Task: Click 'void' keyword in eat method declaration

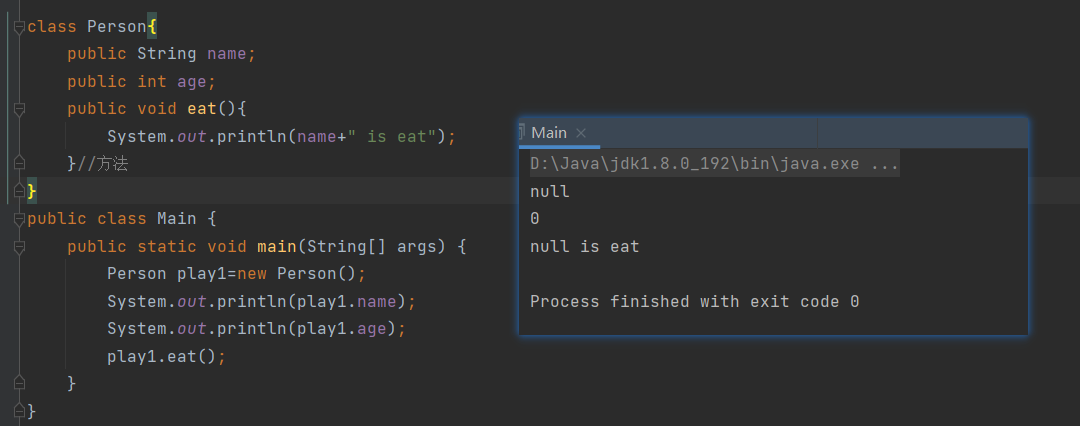Action: coord(157,109)
